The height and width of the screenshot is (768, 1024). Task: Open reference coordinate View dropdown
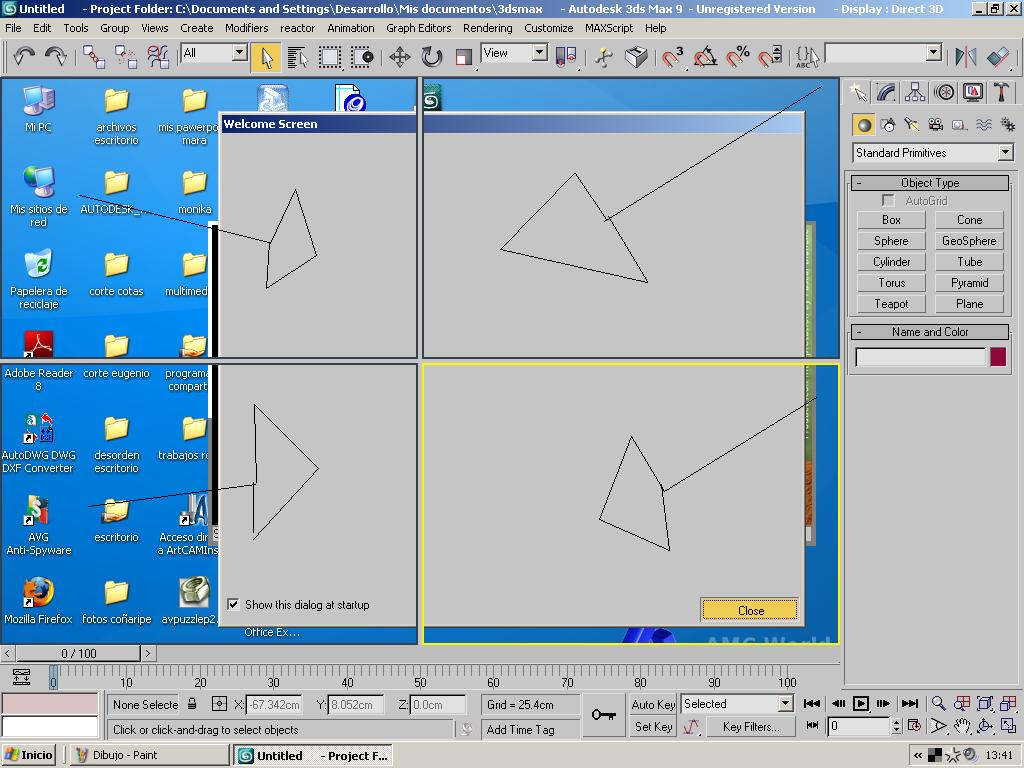point(539,53)
